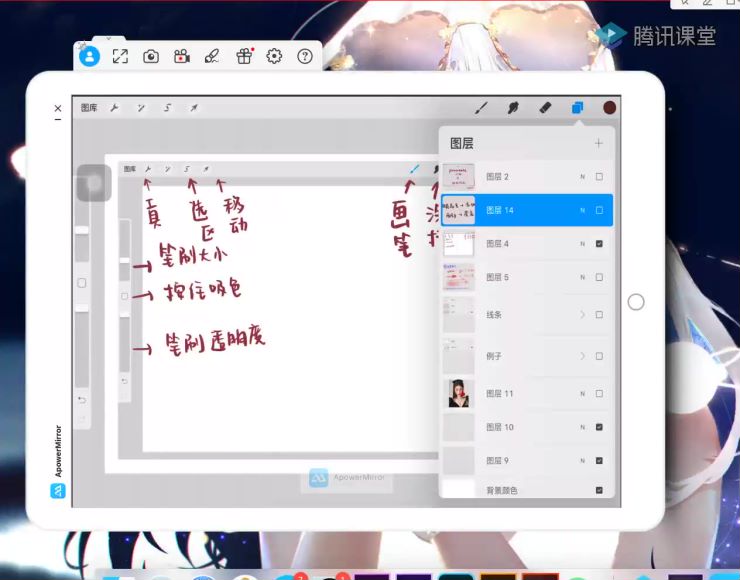Tap the iPad home button circle

click(636, 302)
